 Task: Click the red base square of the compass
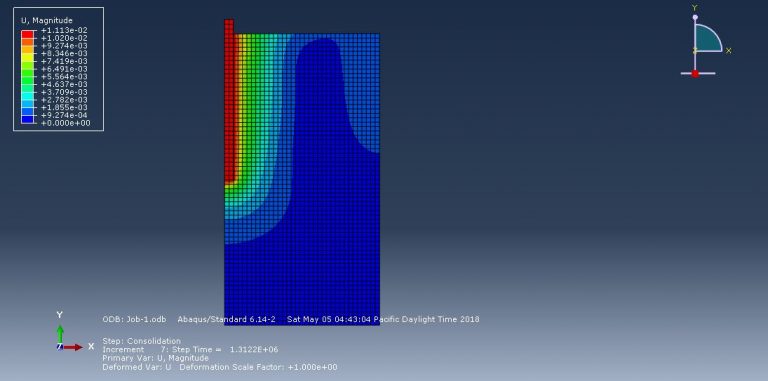click(695, 74)
